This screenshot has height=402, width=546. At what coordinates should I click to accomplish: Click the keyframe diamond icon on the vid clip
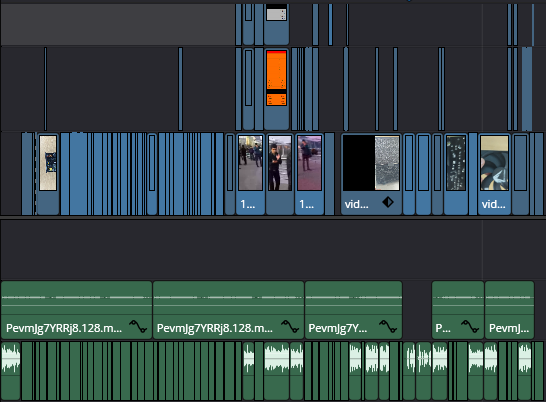[388, 202]
